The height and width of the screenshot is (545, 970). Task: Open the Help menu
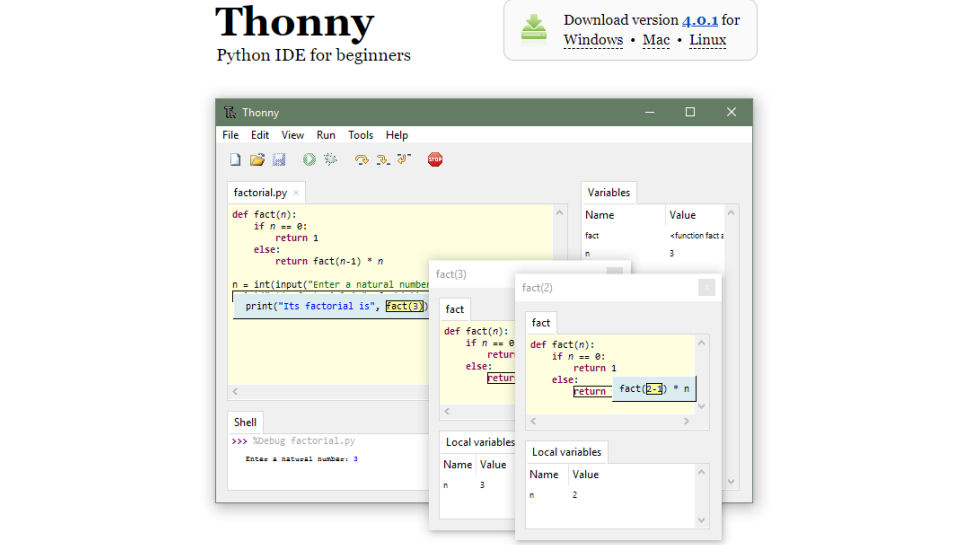click(397, 135)
